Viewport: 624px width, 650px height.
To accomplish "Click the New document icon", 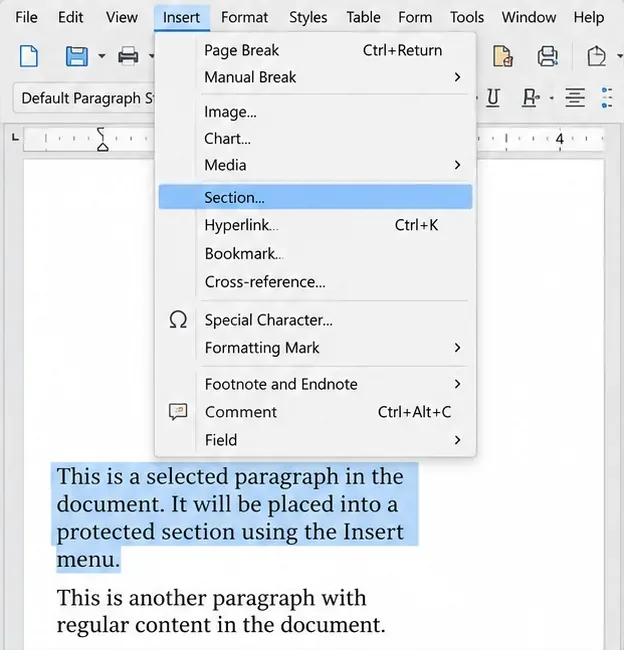I will (x=29, y=56).
